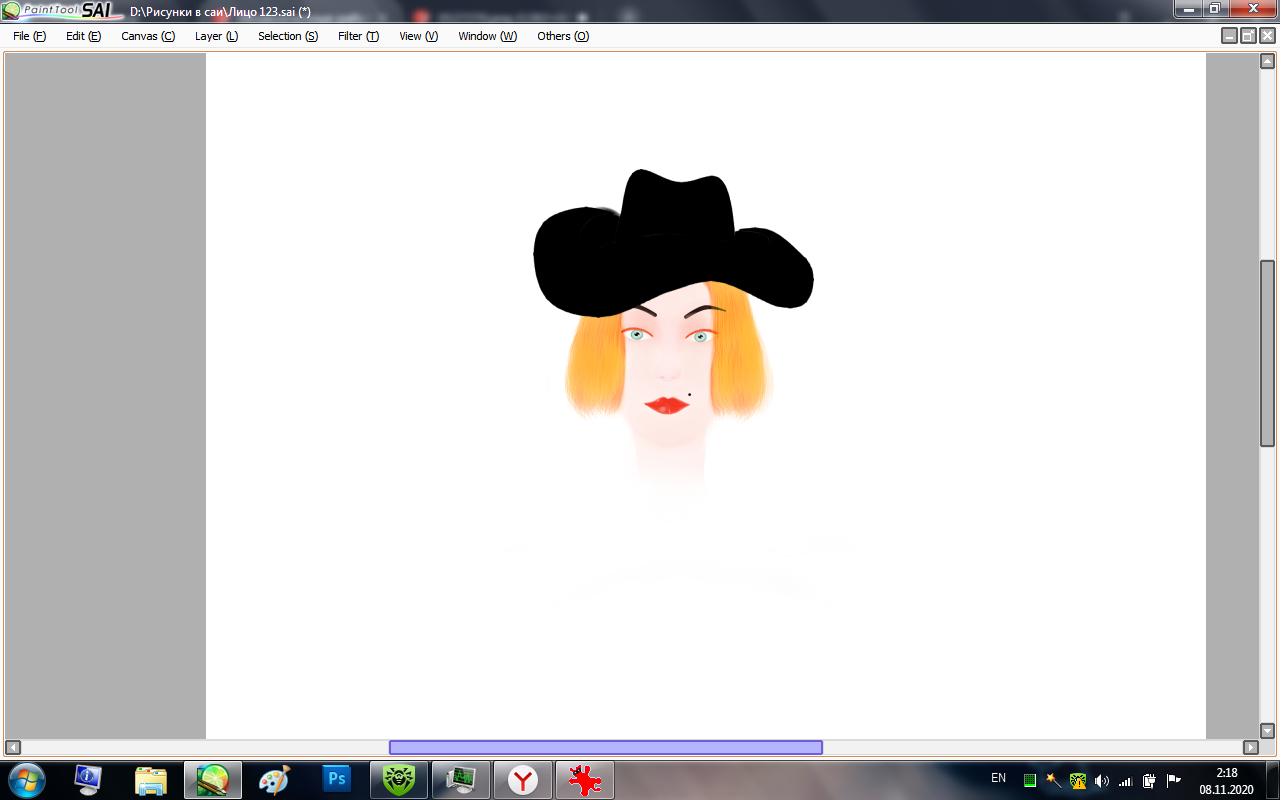1282x800 pixels.
Task: Click the Others menu
Action: coord(562,36)
